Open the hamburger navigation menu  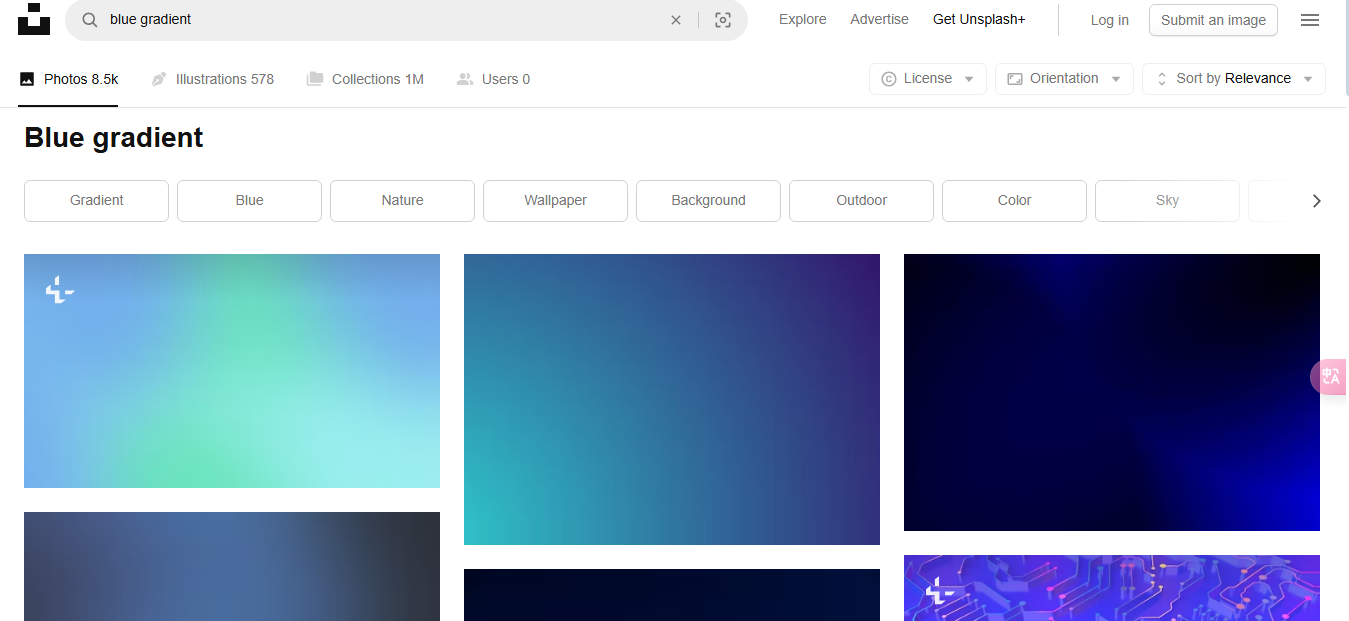coord(1310,19)
